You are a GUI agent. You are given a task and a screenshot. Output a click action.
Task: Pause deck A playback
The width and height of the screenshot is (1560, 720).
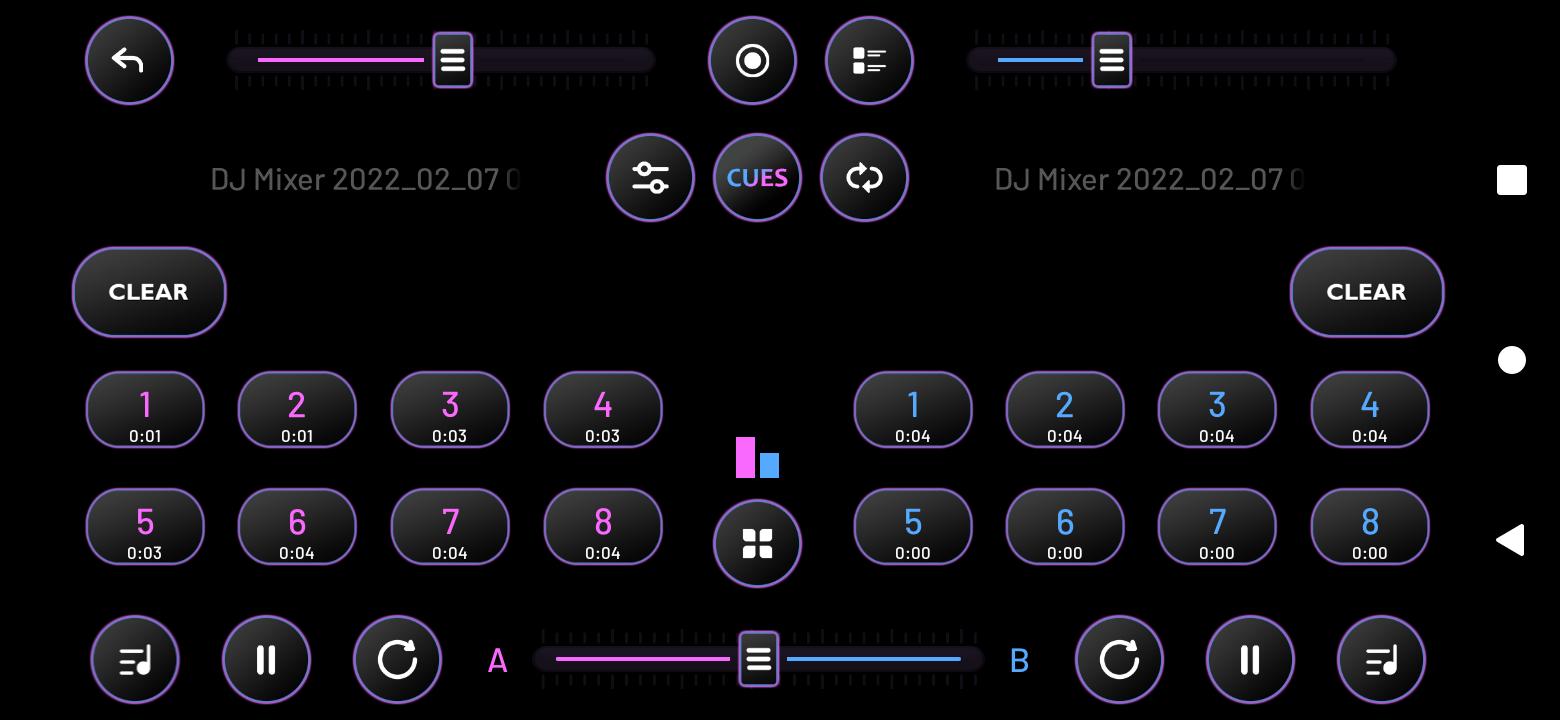pos(266,660)
